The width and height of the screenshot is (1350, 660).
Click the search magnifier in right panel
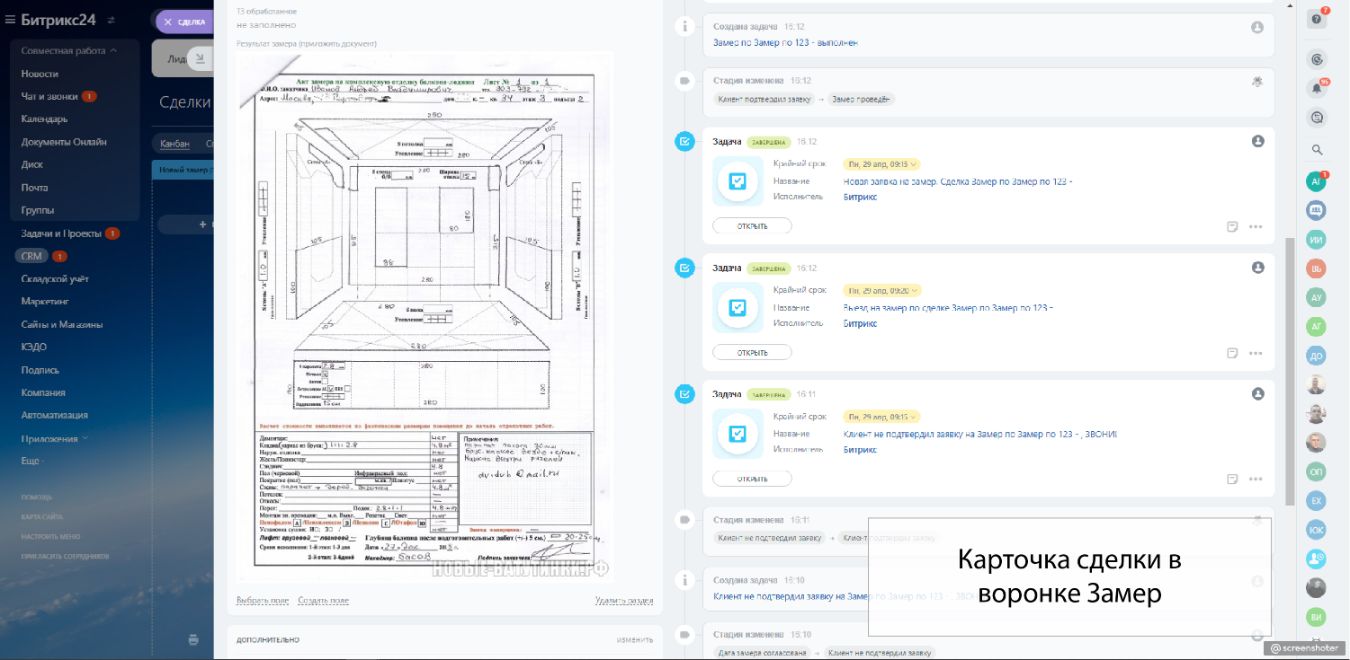pos(1317,150)
